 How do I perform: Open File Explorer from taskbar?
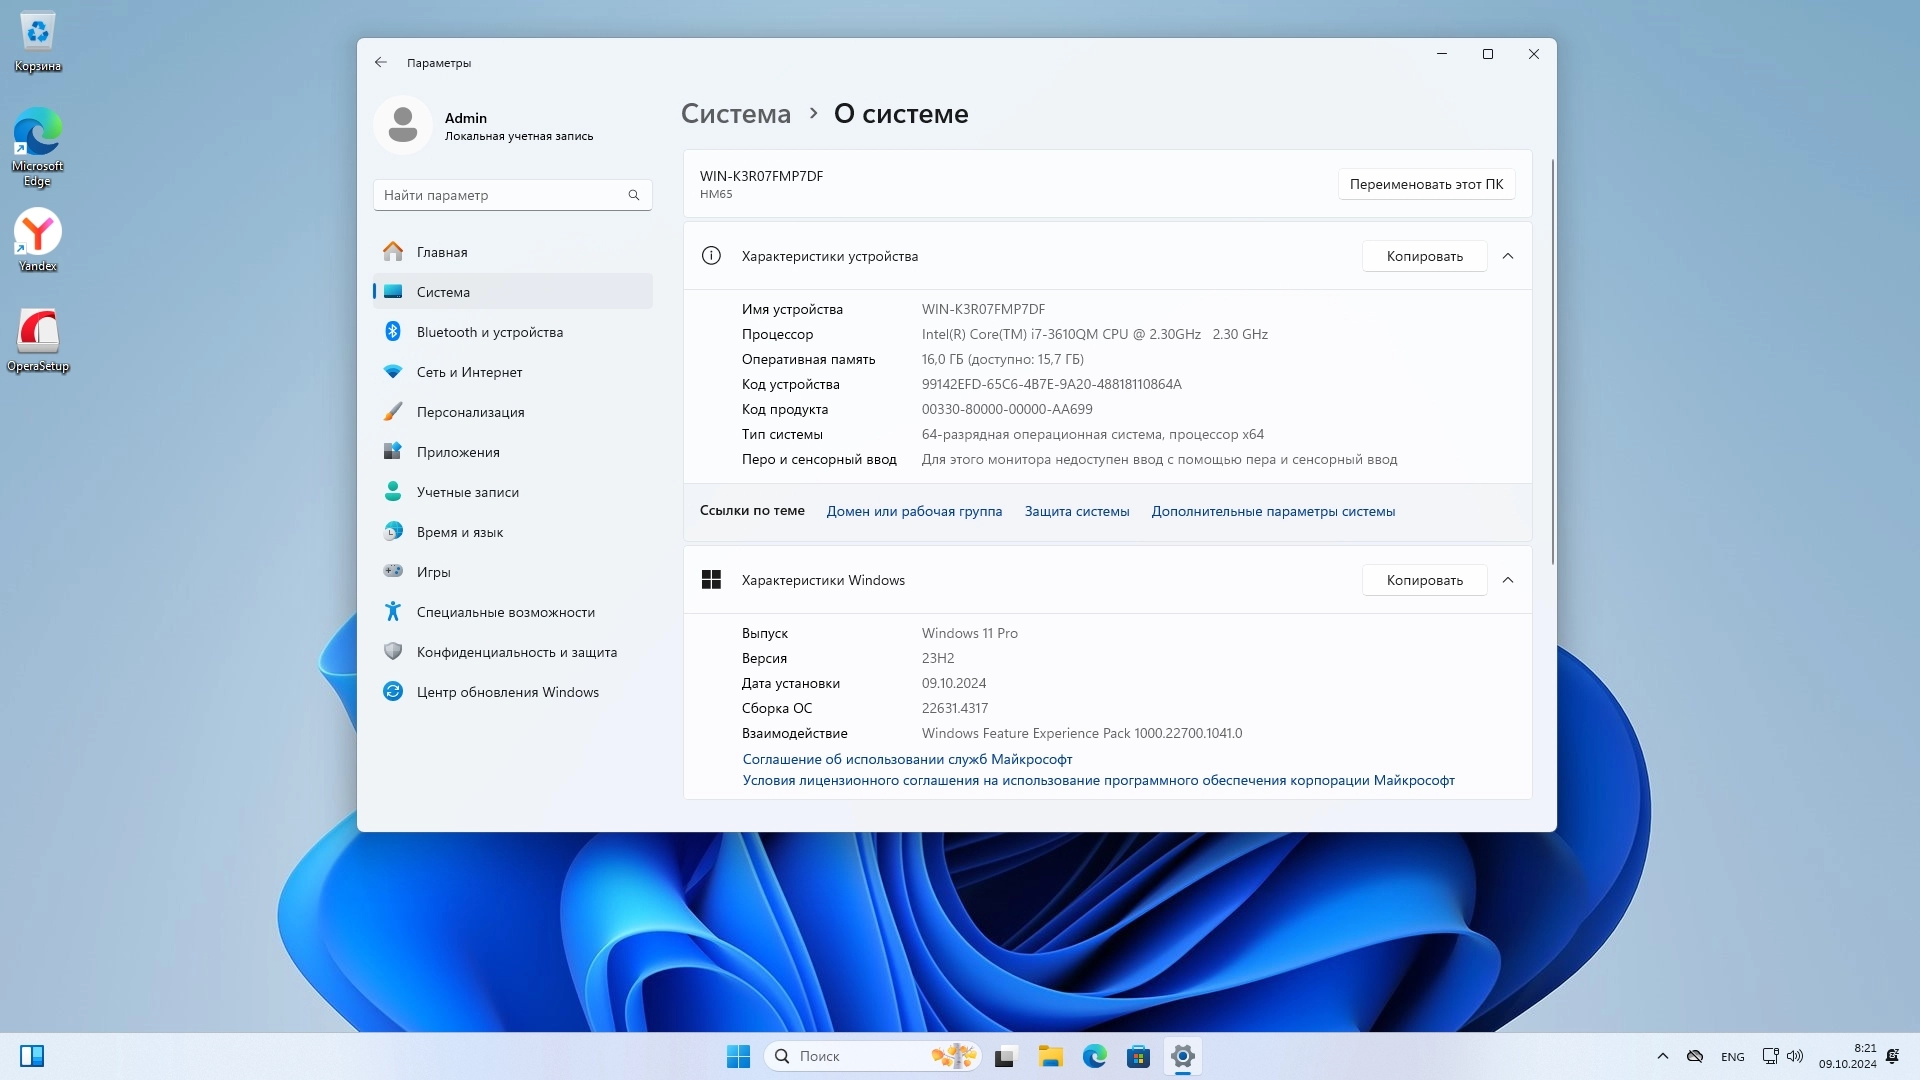click(x=1050, y=1056)
